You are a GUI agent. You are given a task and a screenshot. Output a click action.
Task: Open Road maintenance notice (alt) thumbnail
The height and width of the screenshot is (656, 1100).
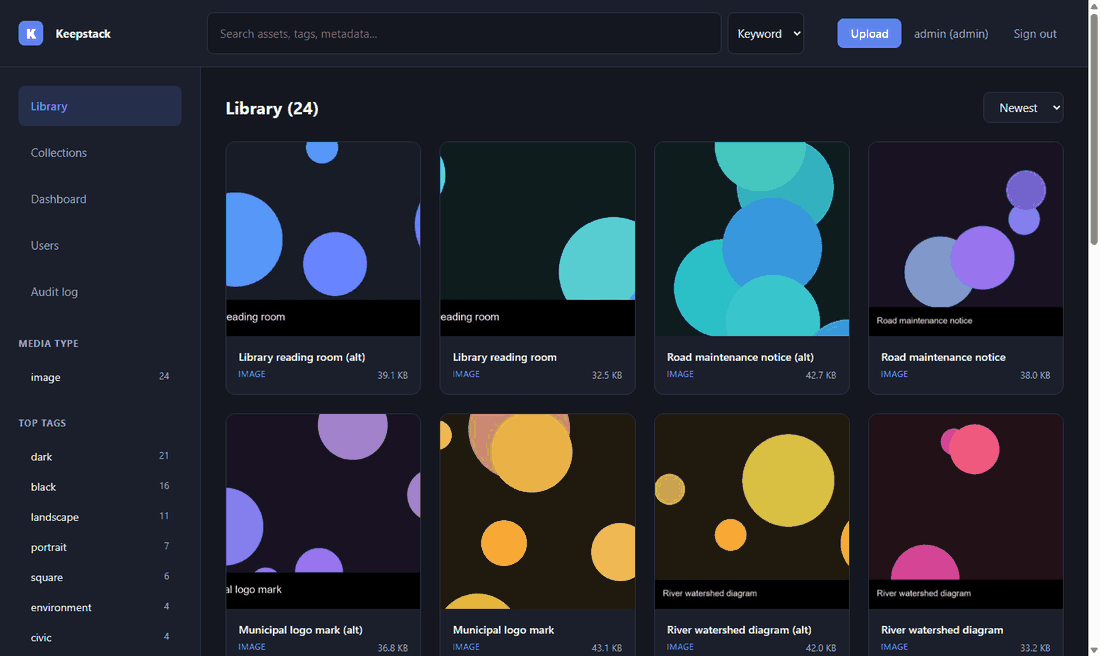(752, 239)
